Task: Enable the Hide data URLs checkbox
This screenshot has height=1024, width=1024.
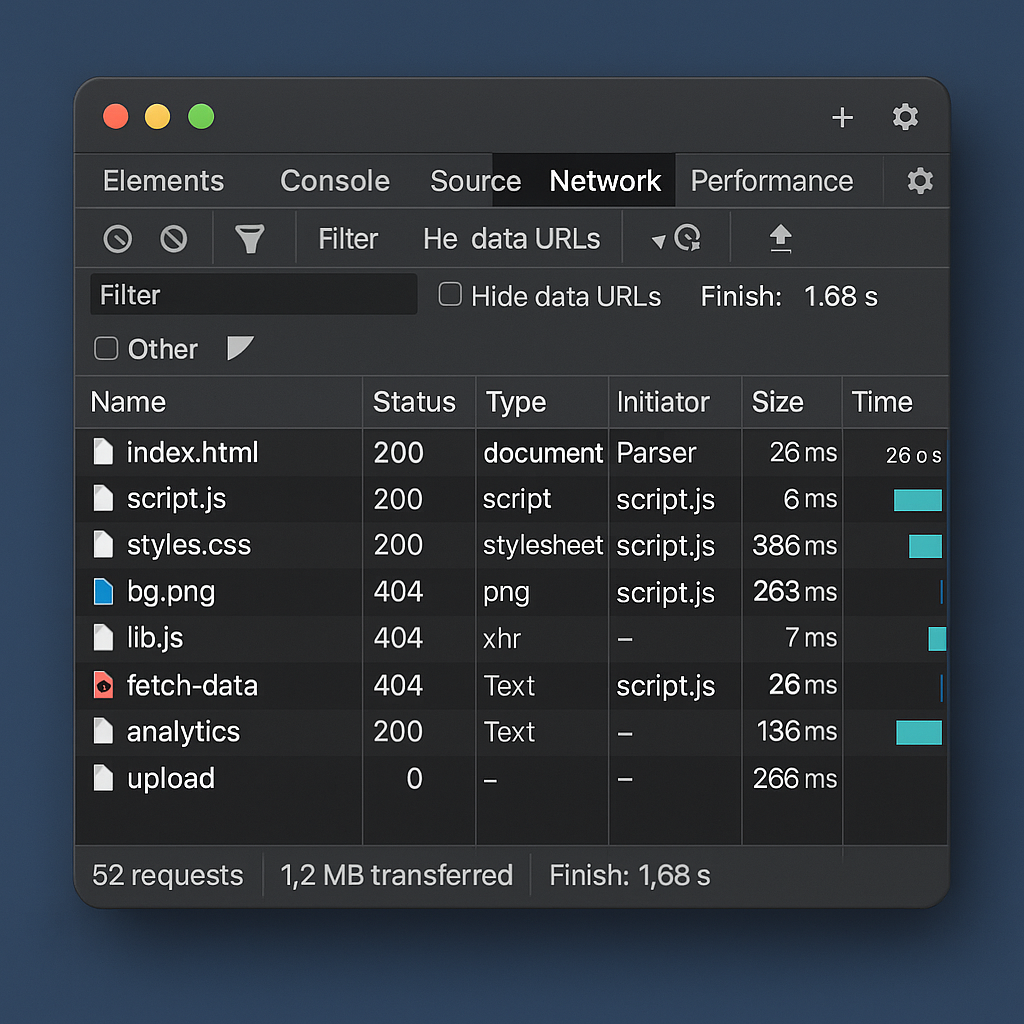Action: click(x=450, y=294)
